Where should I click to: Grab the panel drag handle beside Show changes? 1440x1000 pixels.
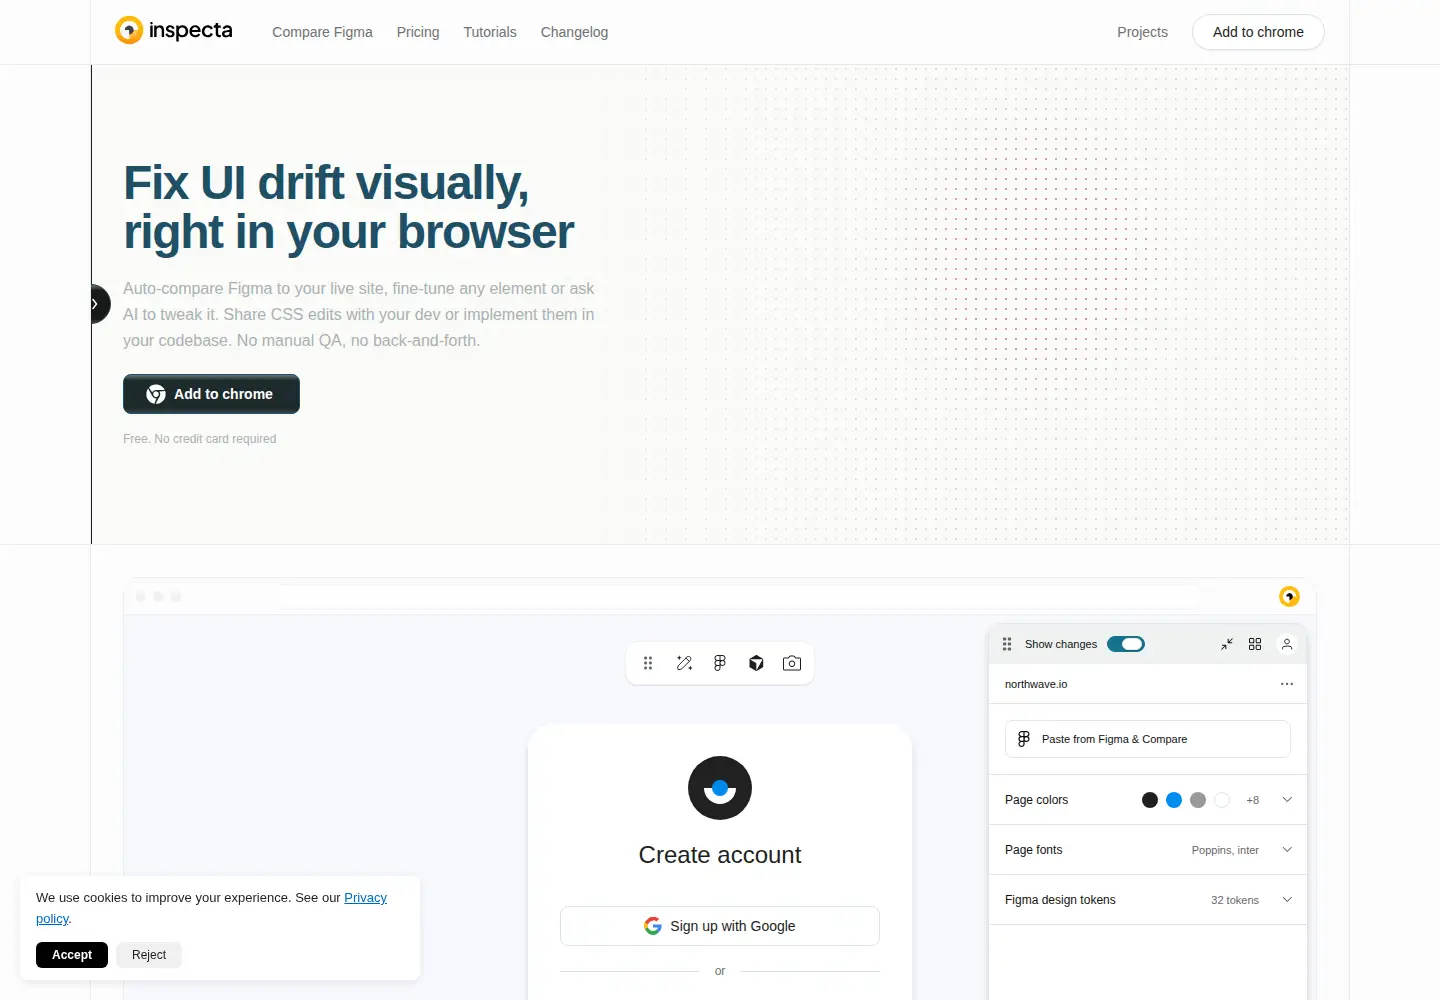coord(1007,644)
